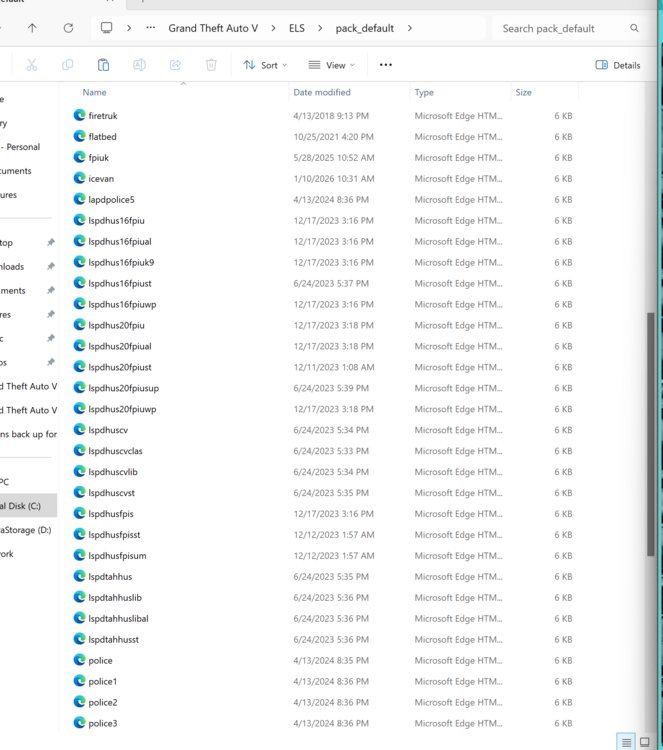Image resolution: width=663 pixels, height=750 pixels.
Task: Expand chevron after Grand Theft Auto V
Action: click(x=273, y=28)
